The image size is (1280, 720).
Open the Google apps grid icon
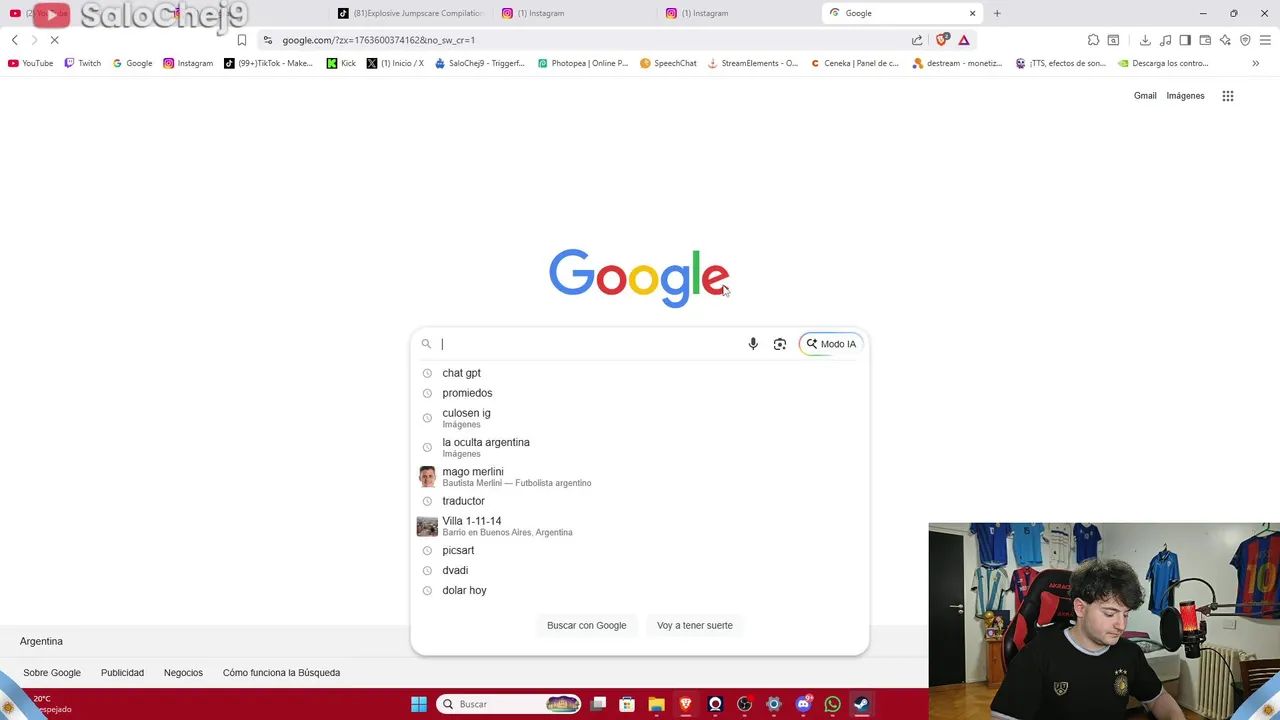coord(1228,96)
